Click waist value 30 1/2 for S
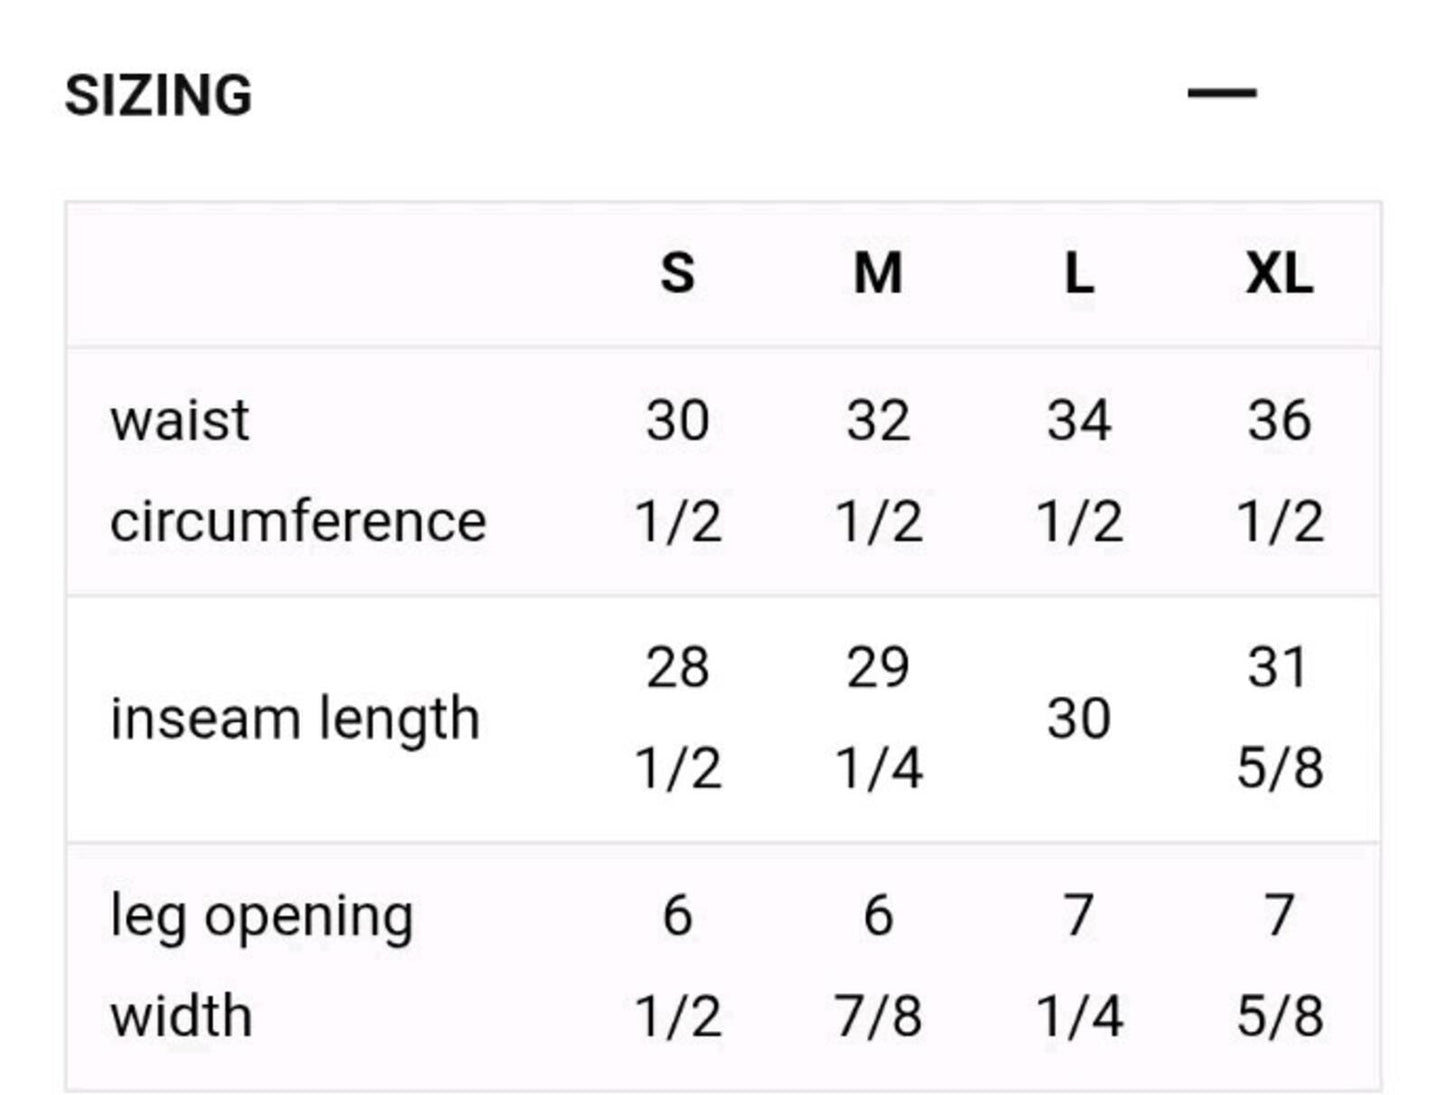The width and height of the screenshot is (1445, 1095). pos(677,471)
